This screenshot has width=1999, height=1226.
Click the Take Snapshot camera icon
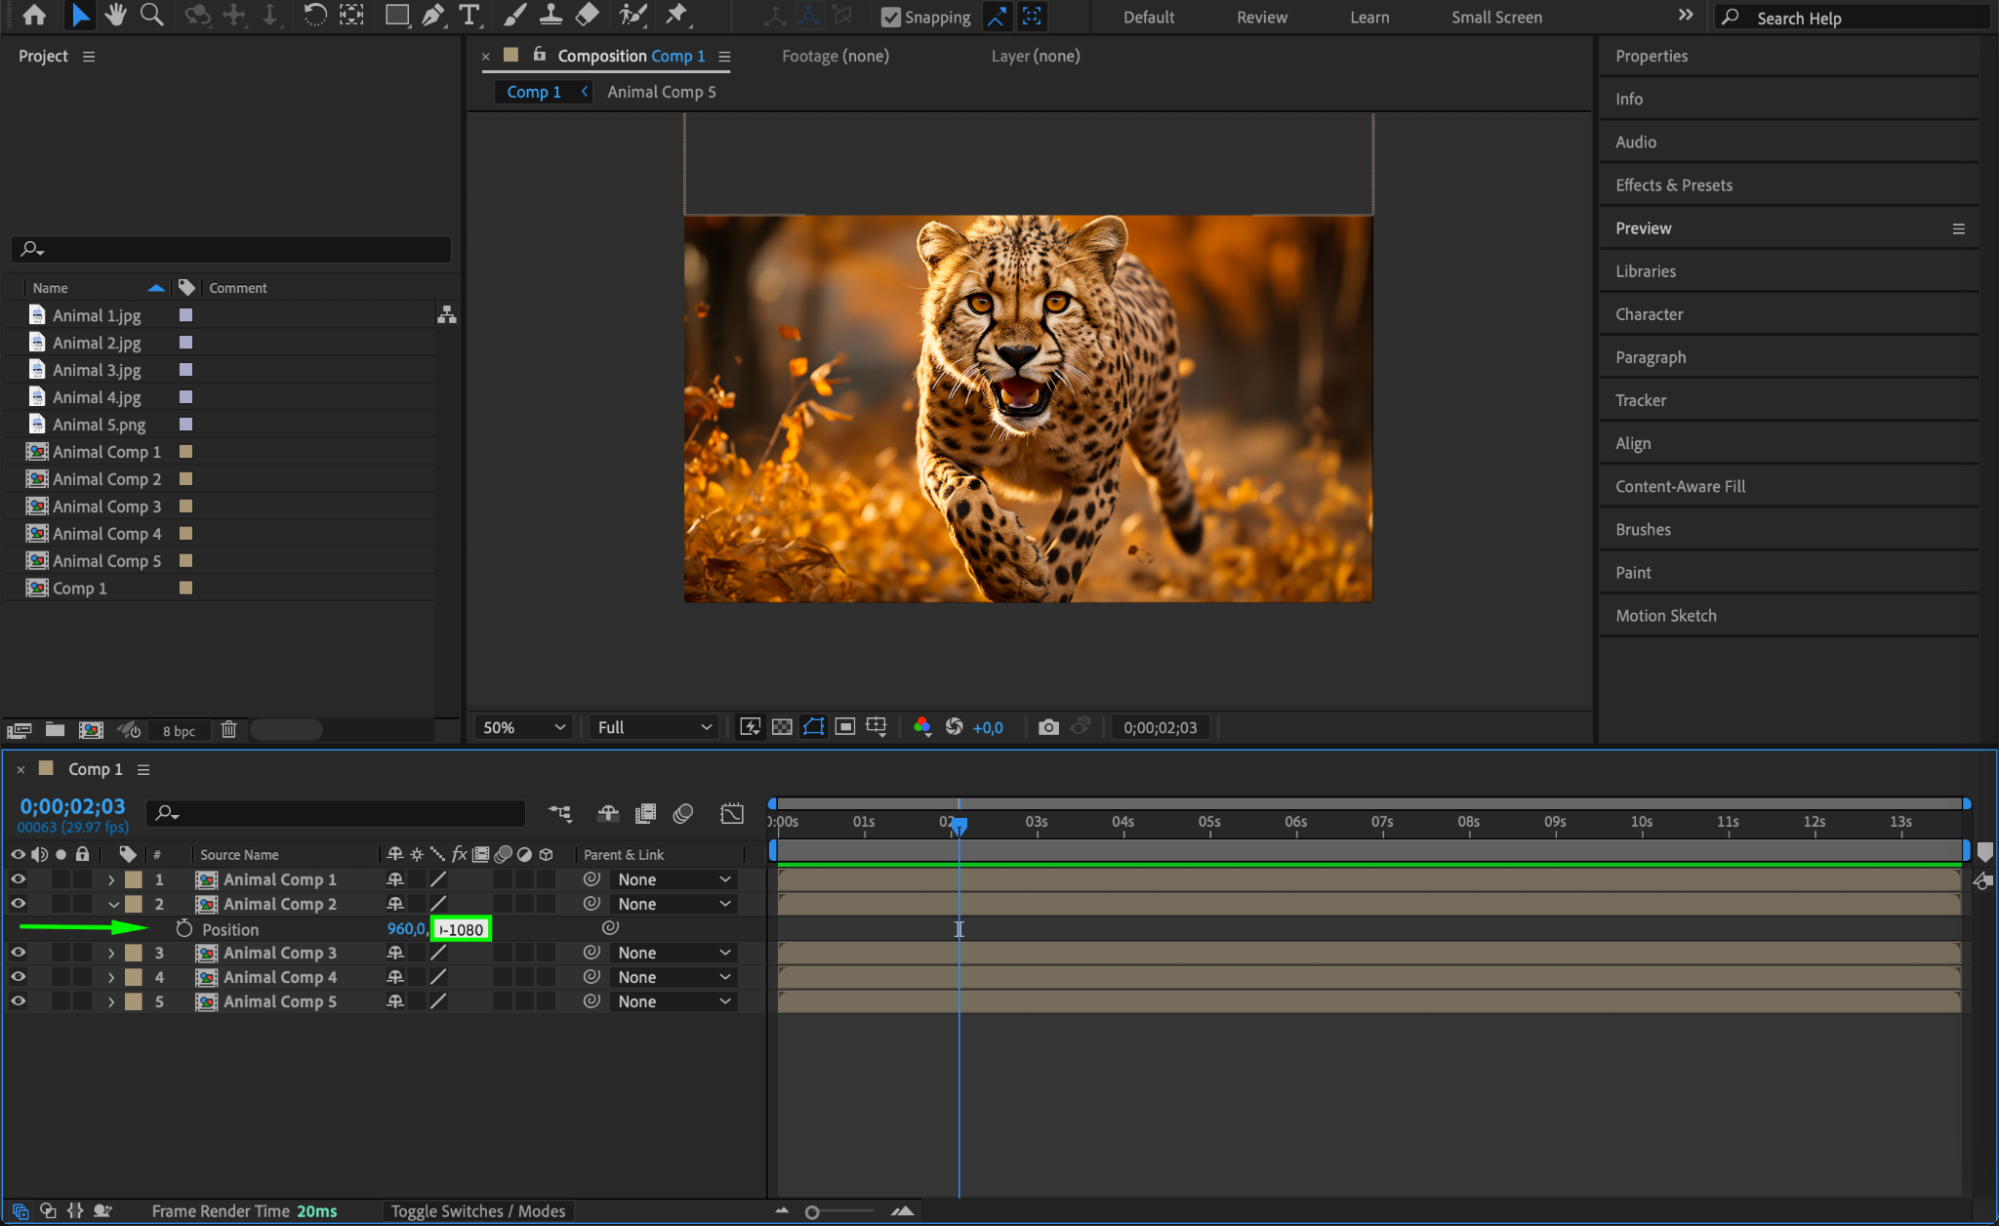(x=1048, y=727)
